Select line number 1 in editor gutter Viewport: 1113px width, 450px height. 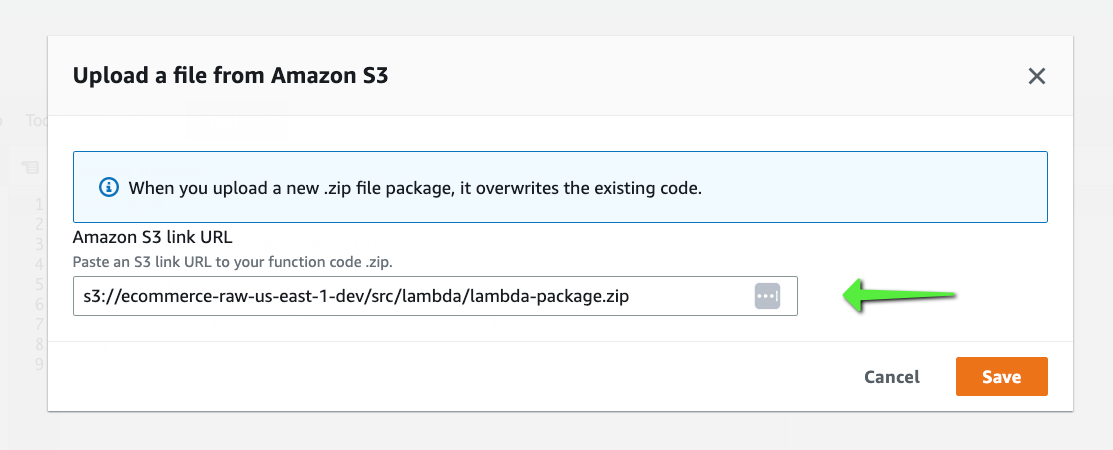(40, 204)
